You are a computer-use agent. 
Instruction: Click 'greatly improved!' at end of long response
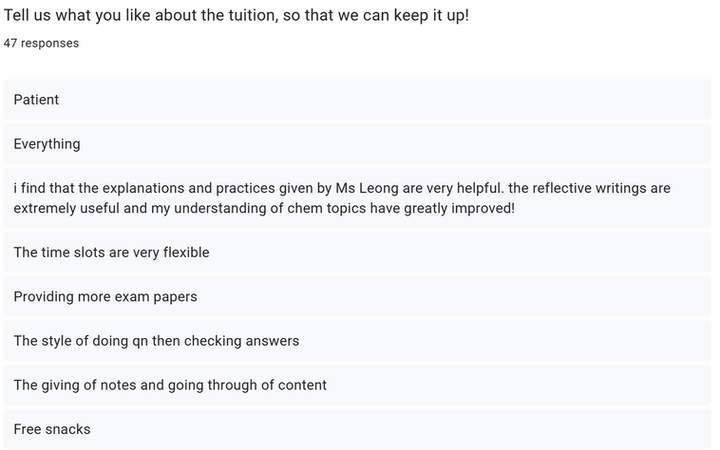click(x=459, y=209)
